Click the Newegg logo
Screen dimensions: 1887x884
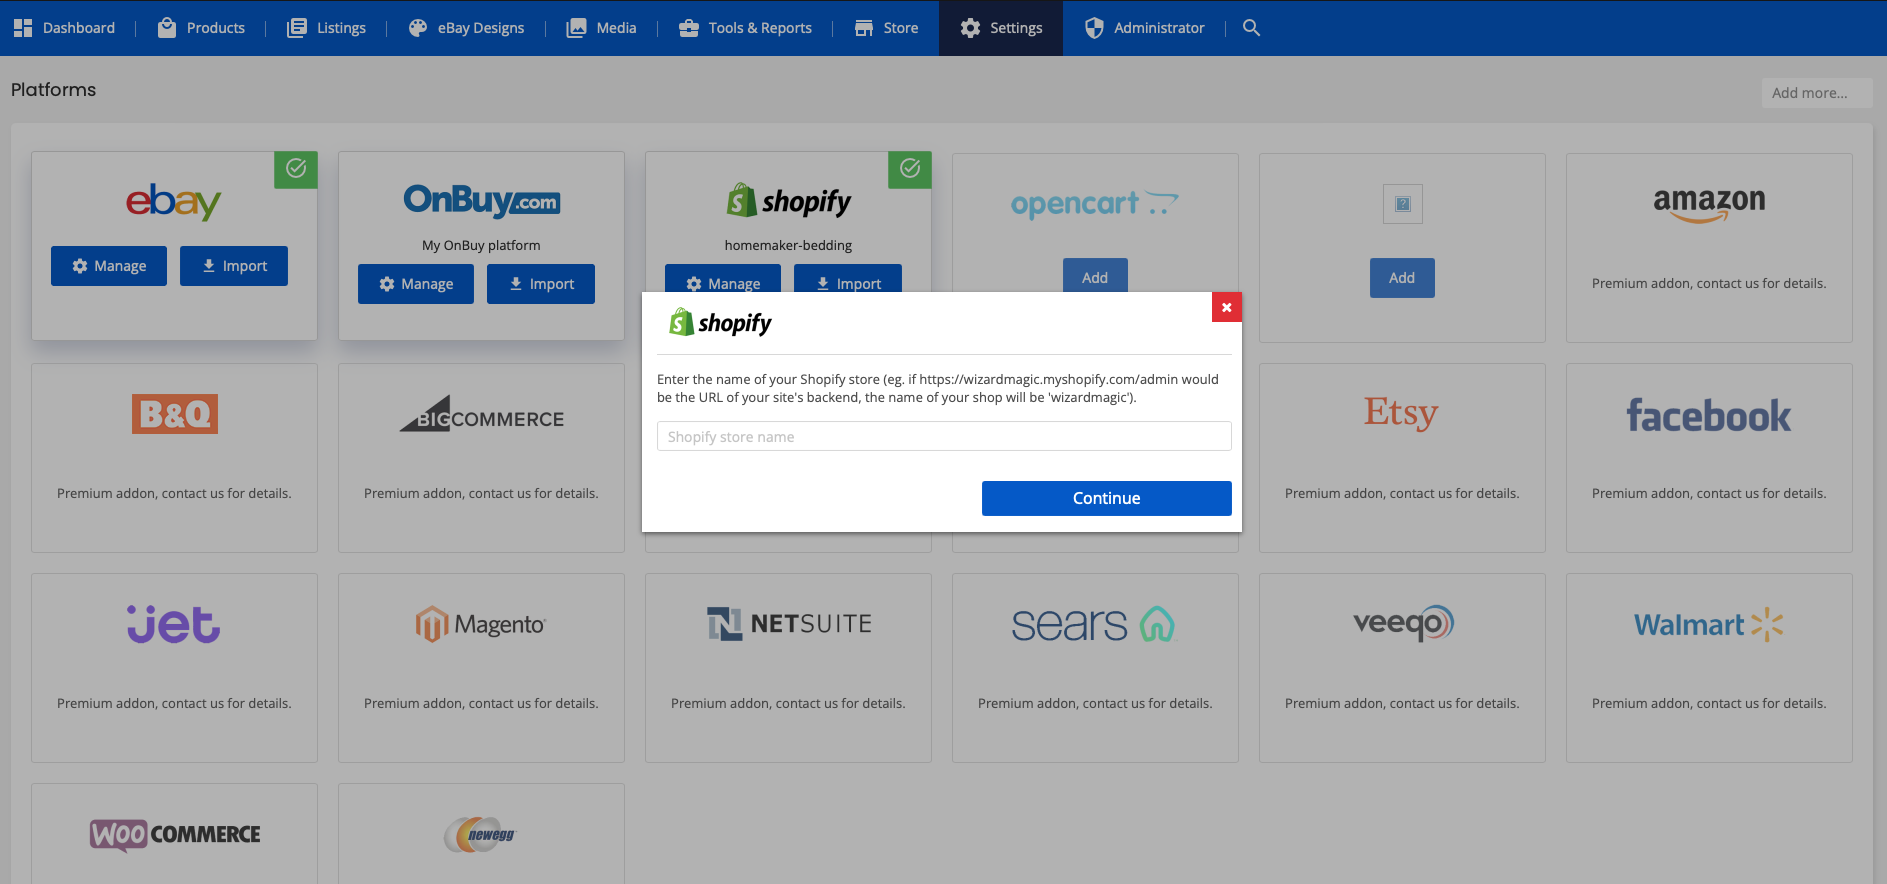pyautogui.click(x=481, y=835)
